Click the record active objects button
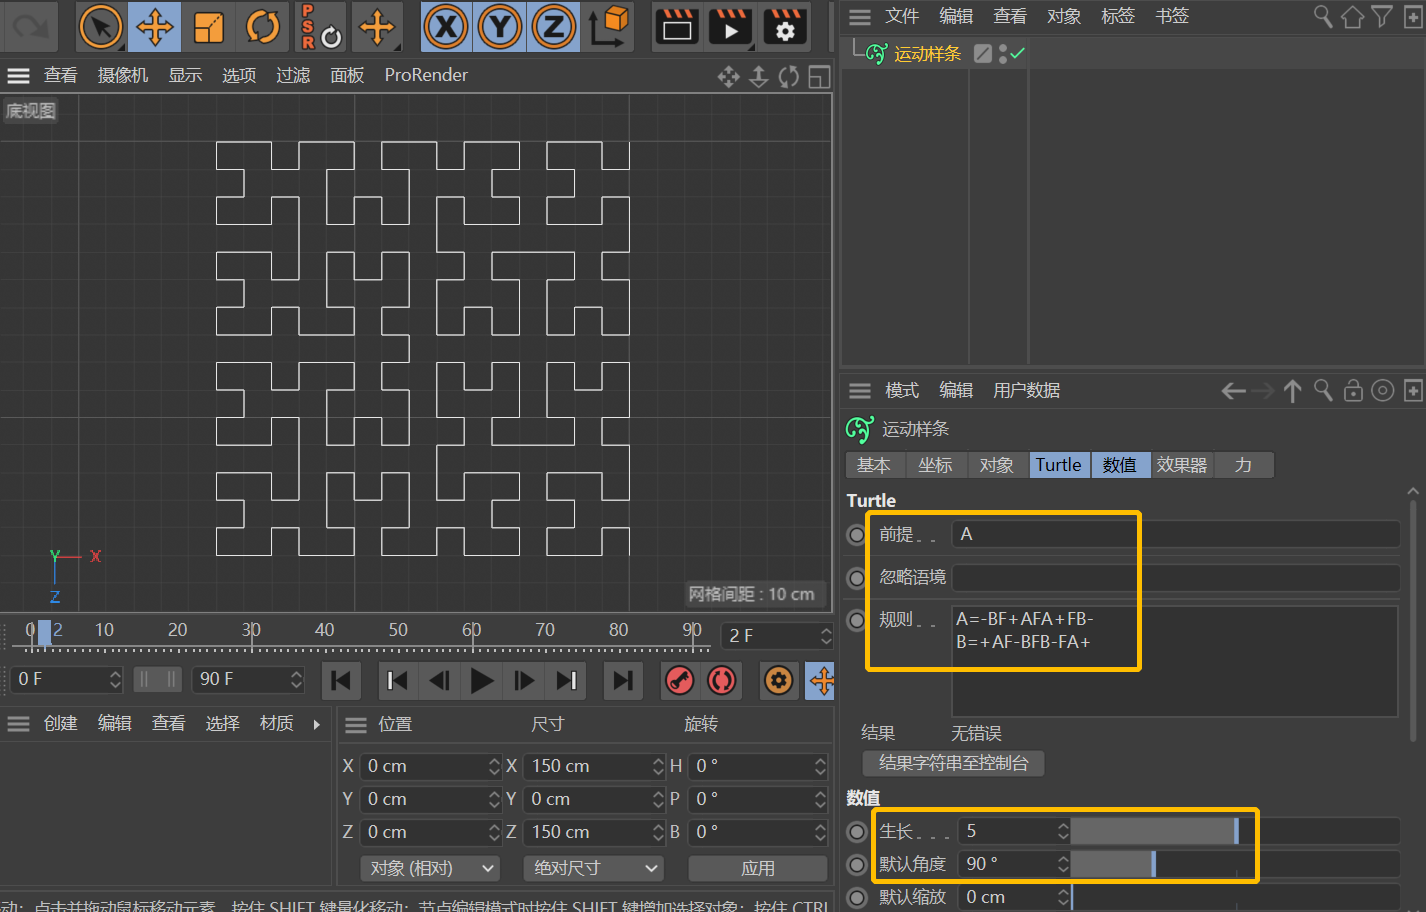 click(680, 681)
